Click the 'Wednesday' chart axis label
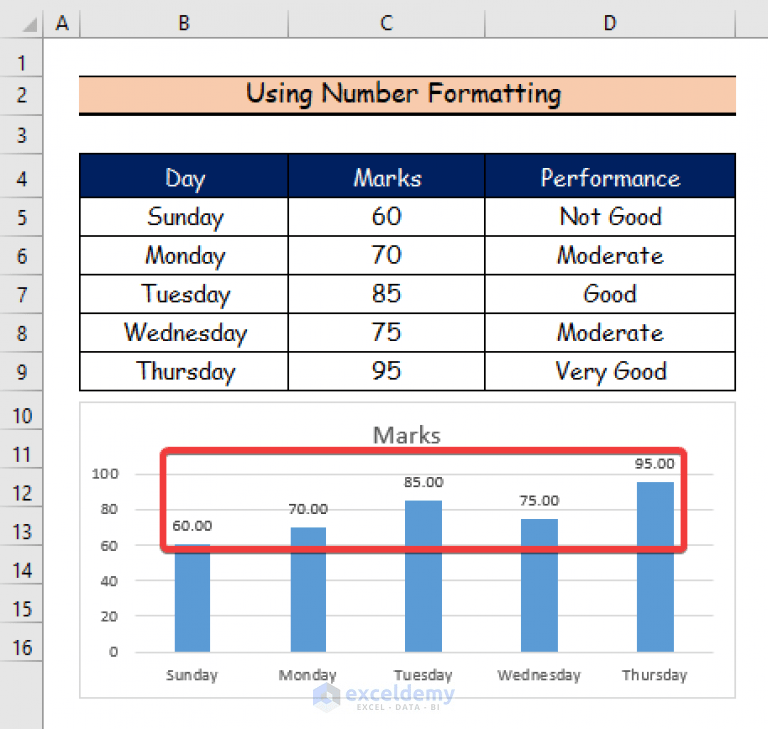Viewport: 768px width, 729px height. click(x=539, y=675)
